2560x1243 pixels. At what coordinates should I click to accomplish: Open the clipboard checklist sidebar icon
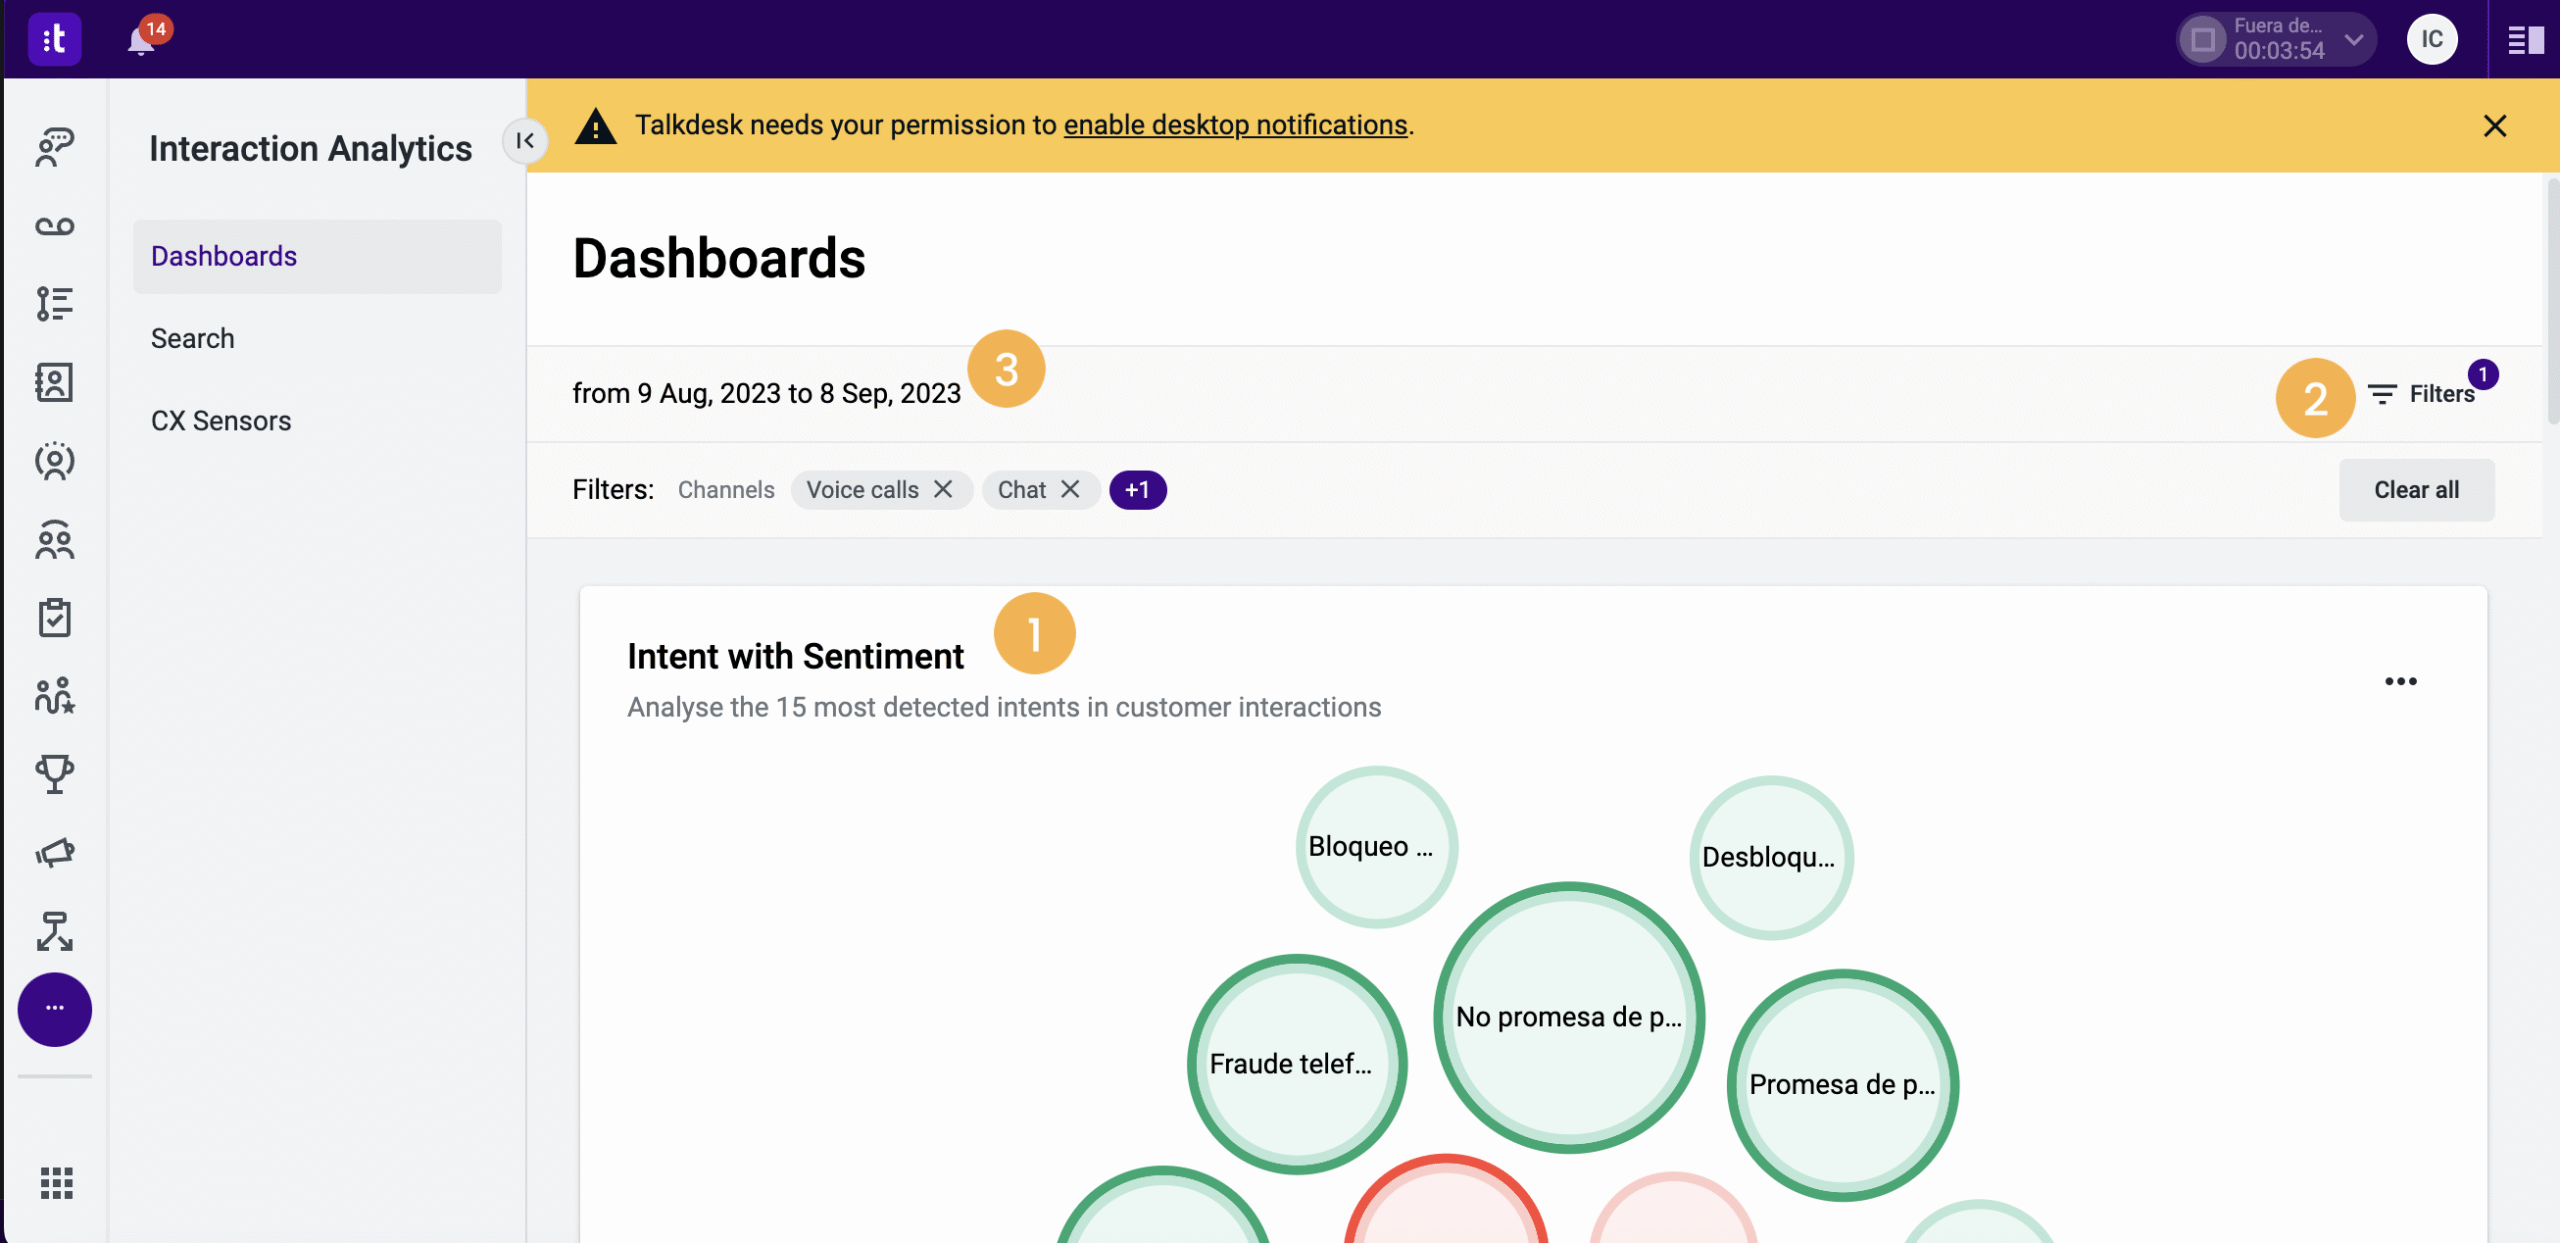pyautogui.click(x=55, y=617)
